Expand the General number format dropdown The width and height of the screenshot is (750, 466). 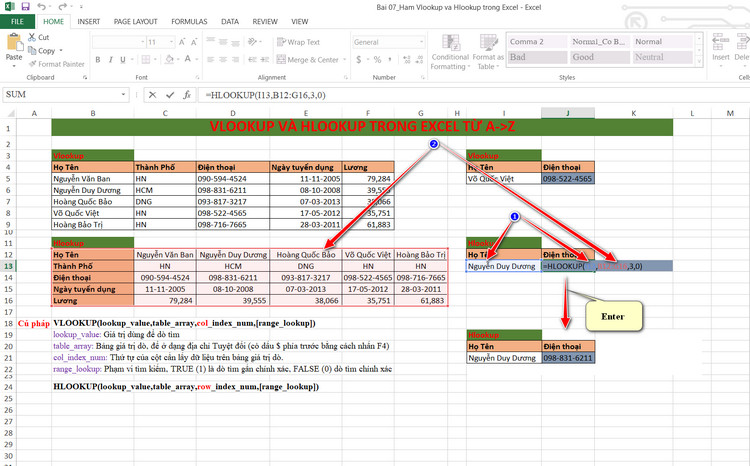[421, 42]
